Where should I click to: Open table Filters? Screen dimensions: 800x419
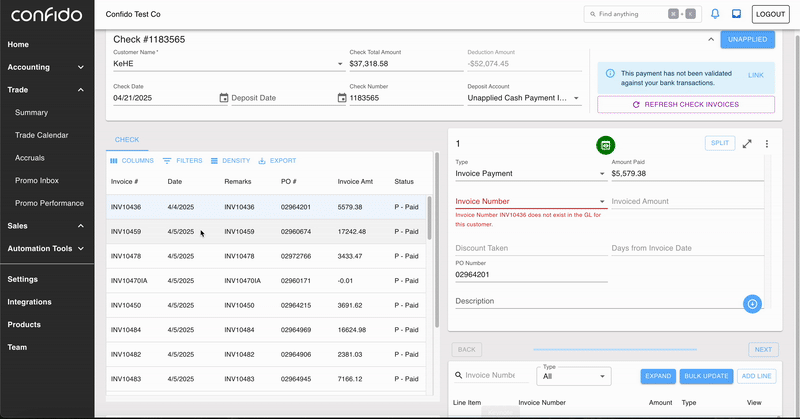[182, 161]
